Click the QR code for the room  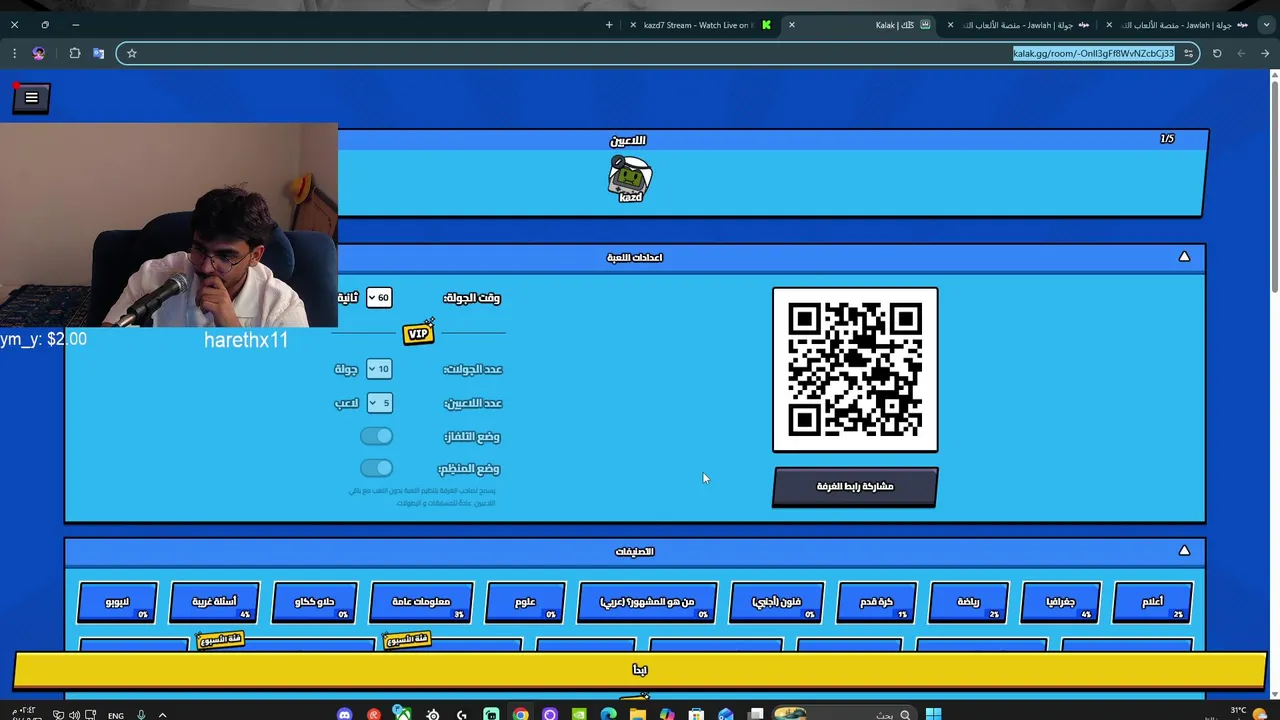[855, 370]
